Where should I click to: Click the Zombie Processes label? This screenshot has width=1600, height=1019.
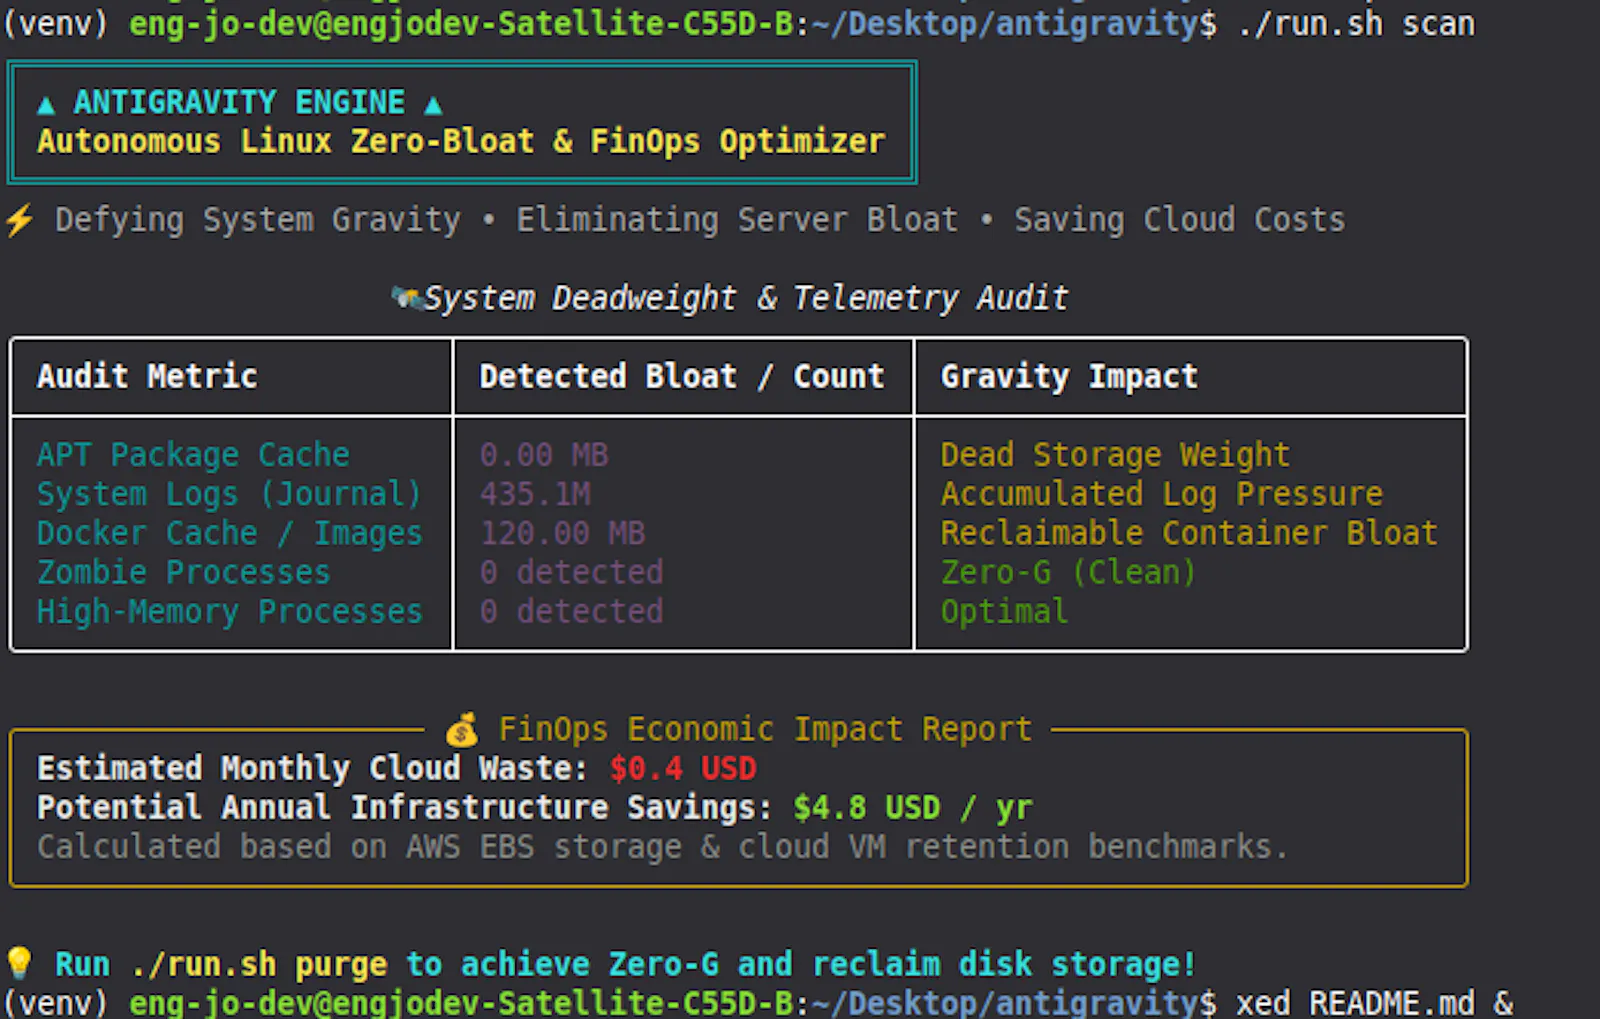[x=184, y=572]
